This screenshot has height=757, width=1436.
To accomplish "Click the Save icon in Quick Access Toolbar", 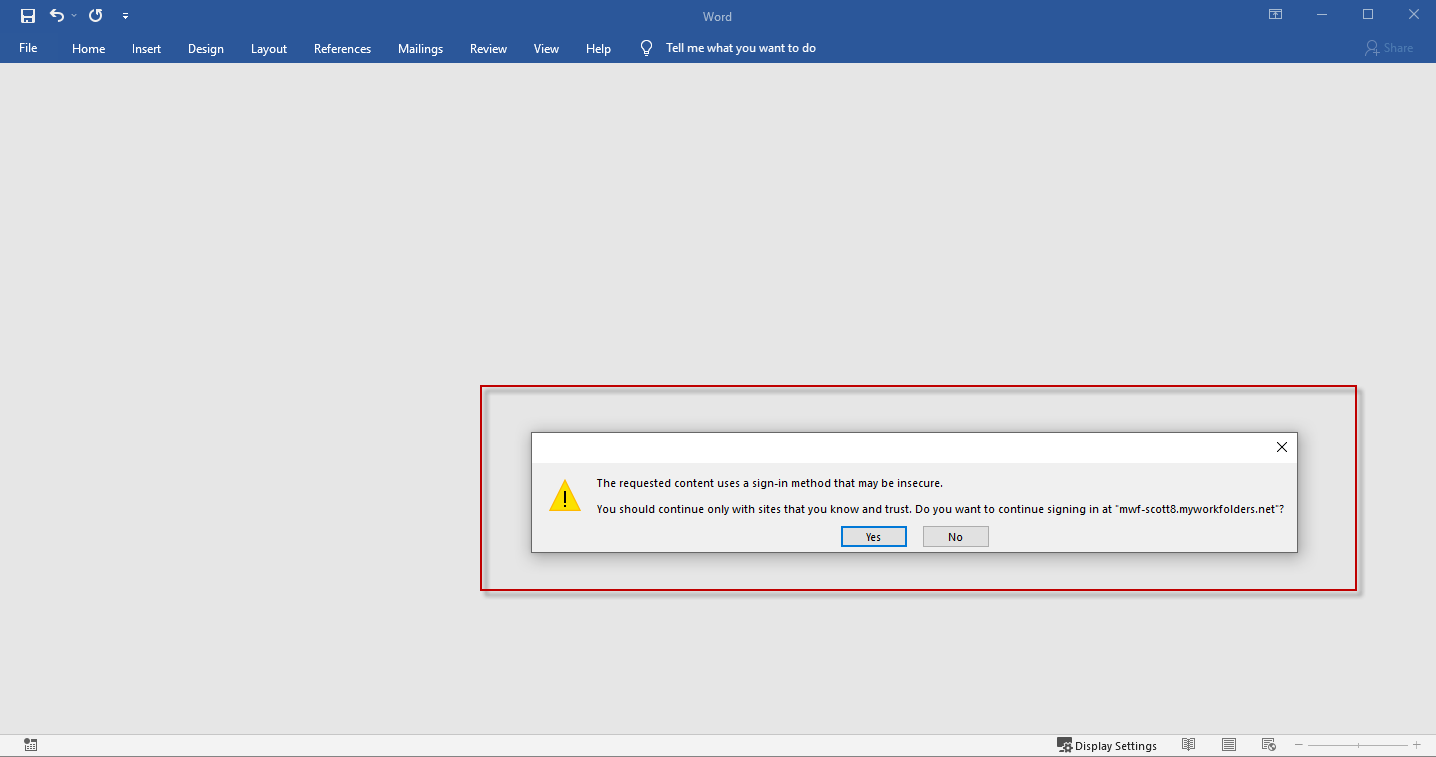I will [28, 16].
